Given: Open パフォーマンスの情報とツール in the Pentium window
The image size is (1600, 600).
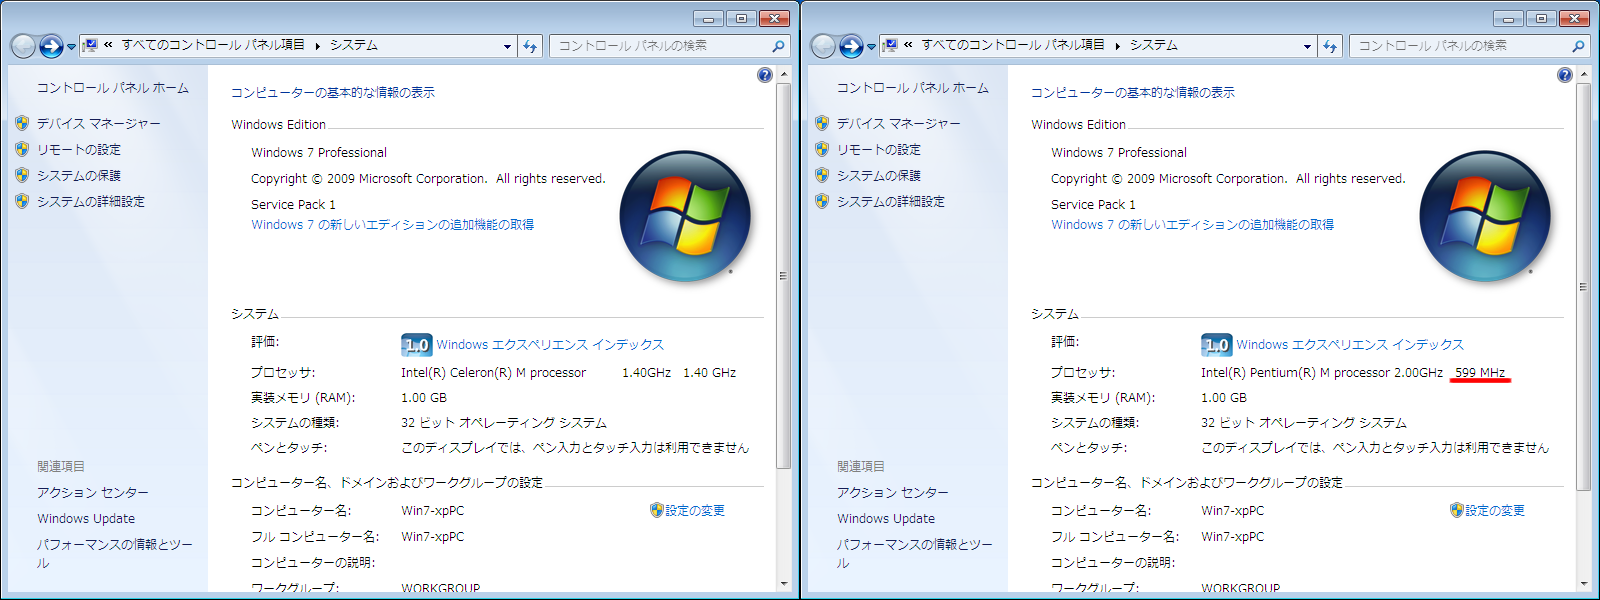Looking at the screenshot, I should click(x=915, y=553).
